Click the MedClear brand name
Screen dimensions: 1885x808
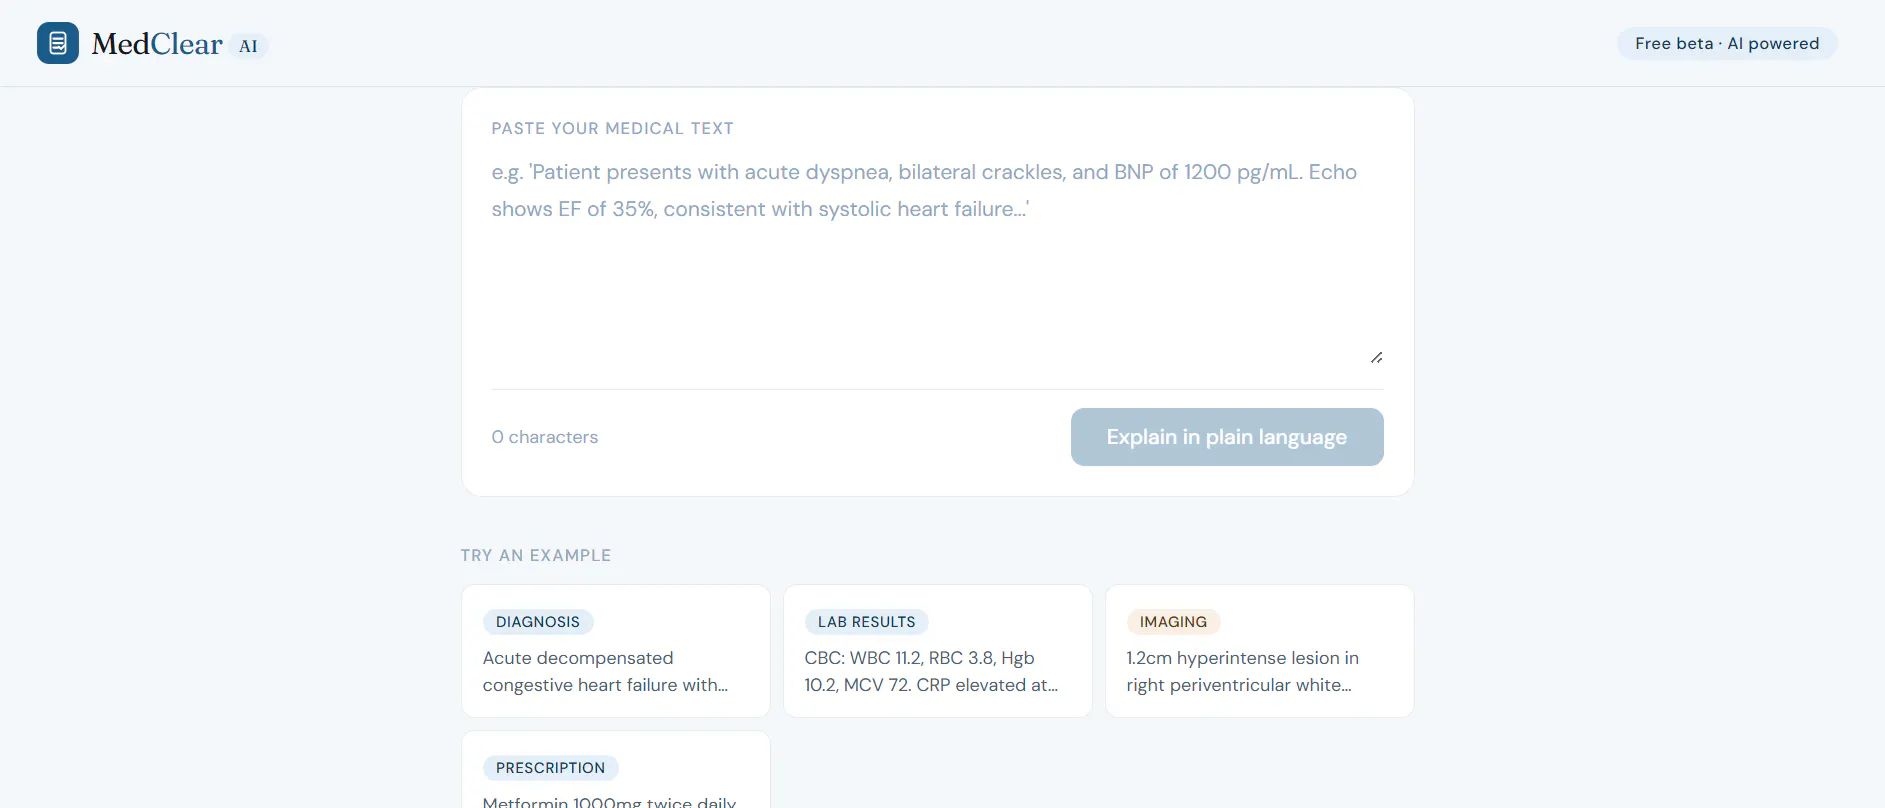point(157,44)
